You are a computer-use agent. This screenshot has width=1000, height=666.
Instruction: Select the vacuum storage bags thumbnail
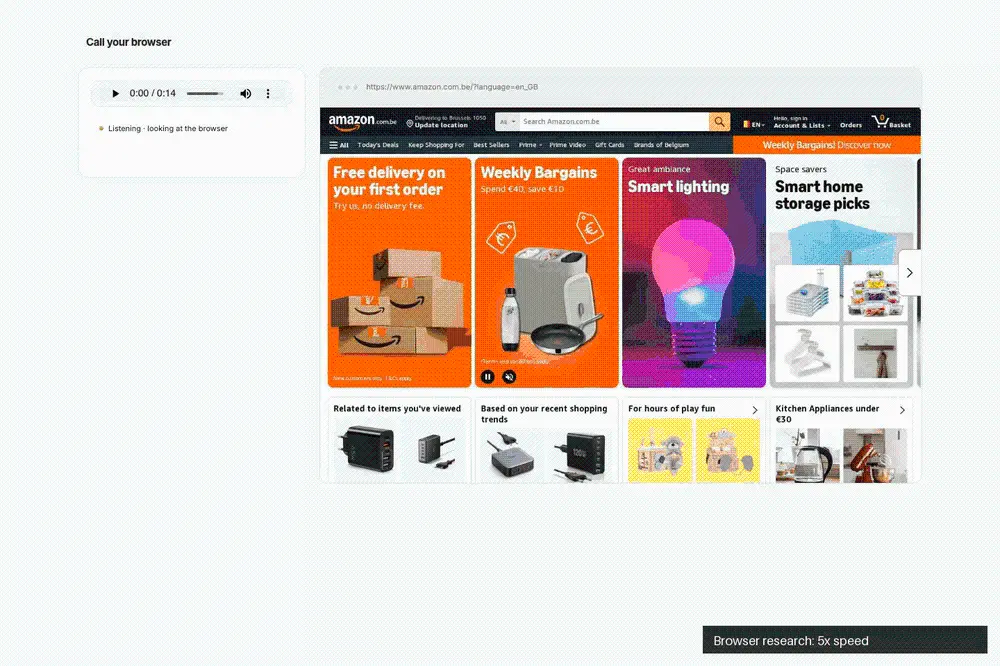(x=807, y=293)
